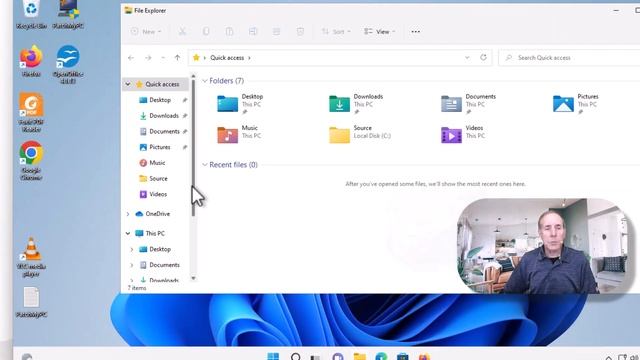Select Foxit PDF Reader desktop shortcut

tap(31, 112)
